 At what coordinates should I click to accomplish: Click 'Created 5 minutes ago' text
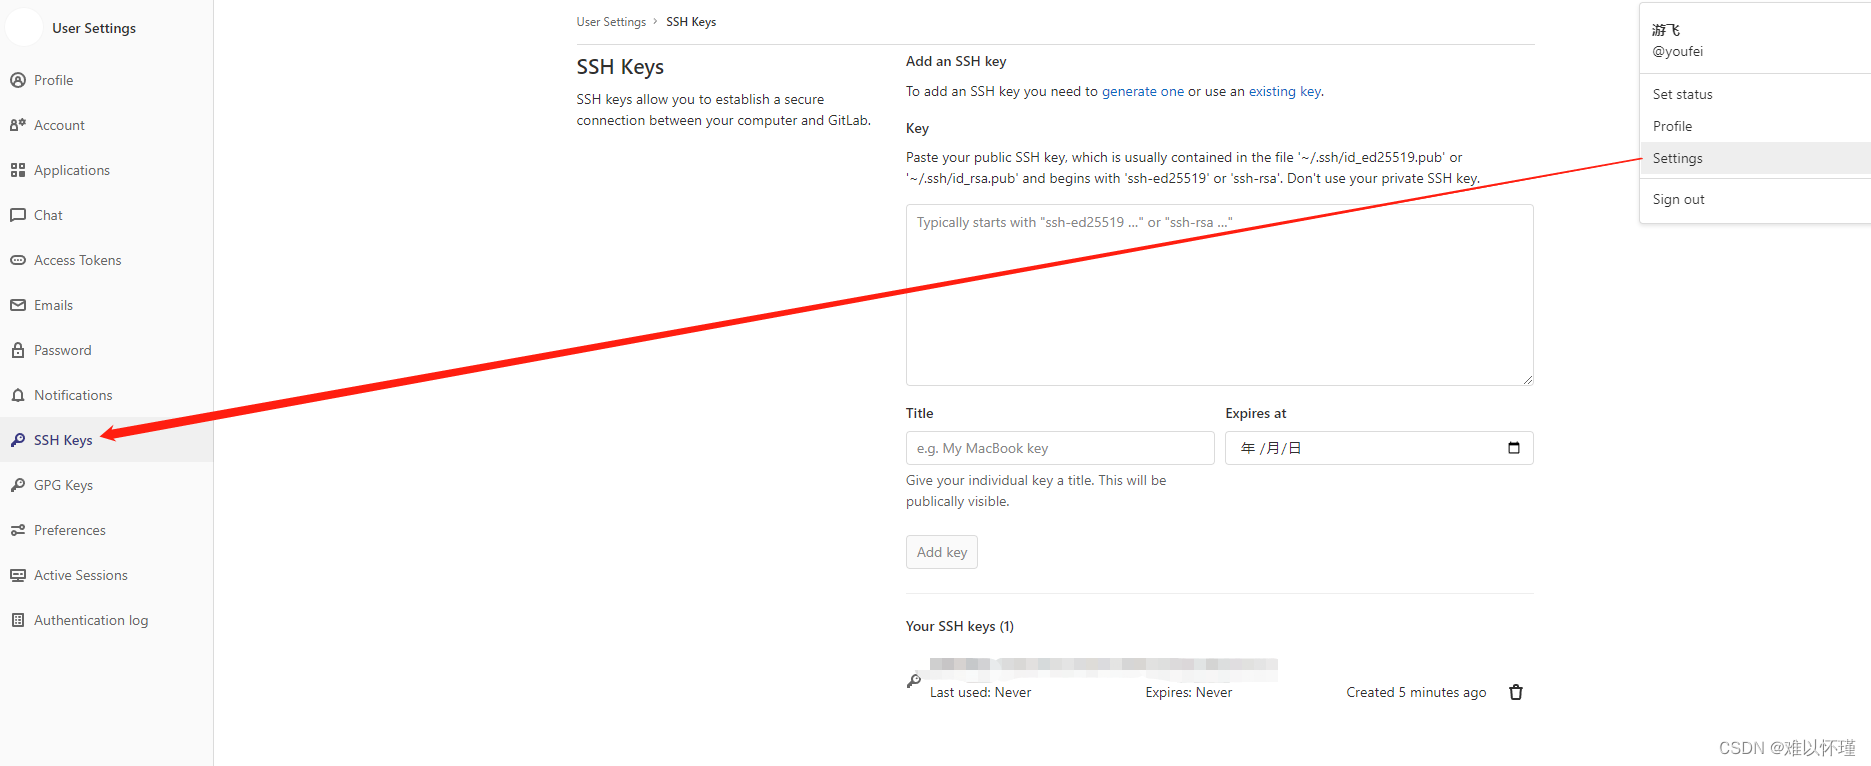pyautogui.click(x=1416, y=692)
